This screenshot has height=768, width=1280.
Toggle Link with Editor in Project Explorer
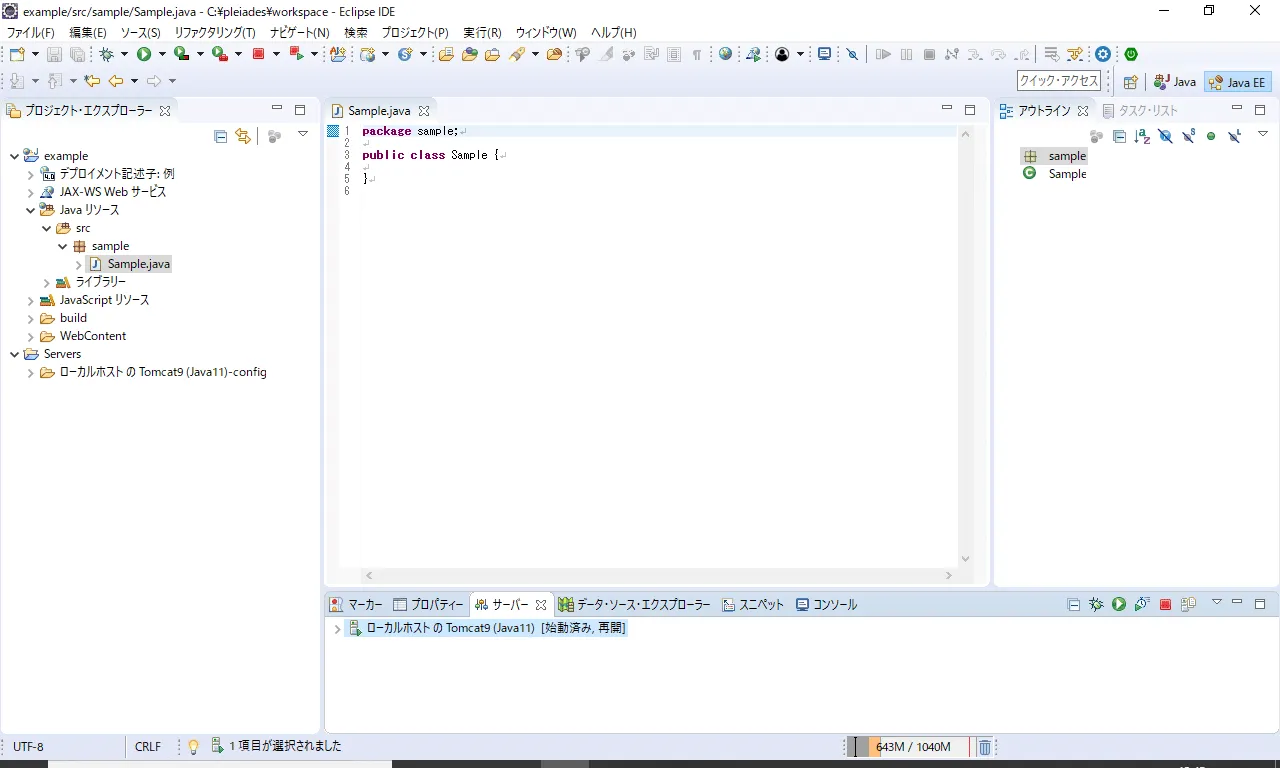point(243,136)
